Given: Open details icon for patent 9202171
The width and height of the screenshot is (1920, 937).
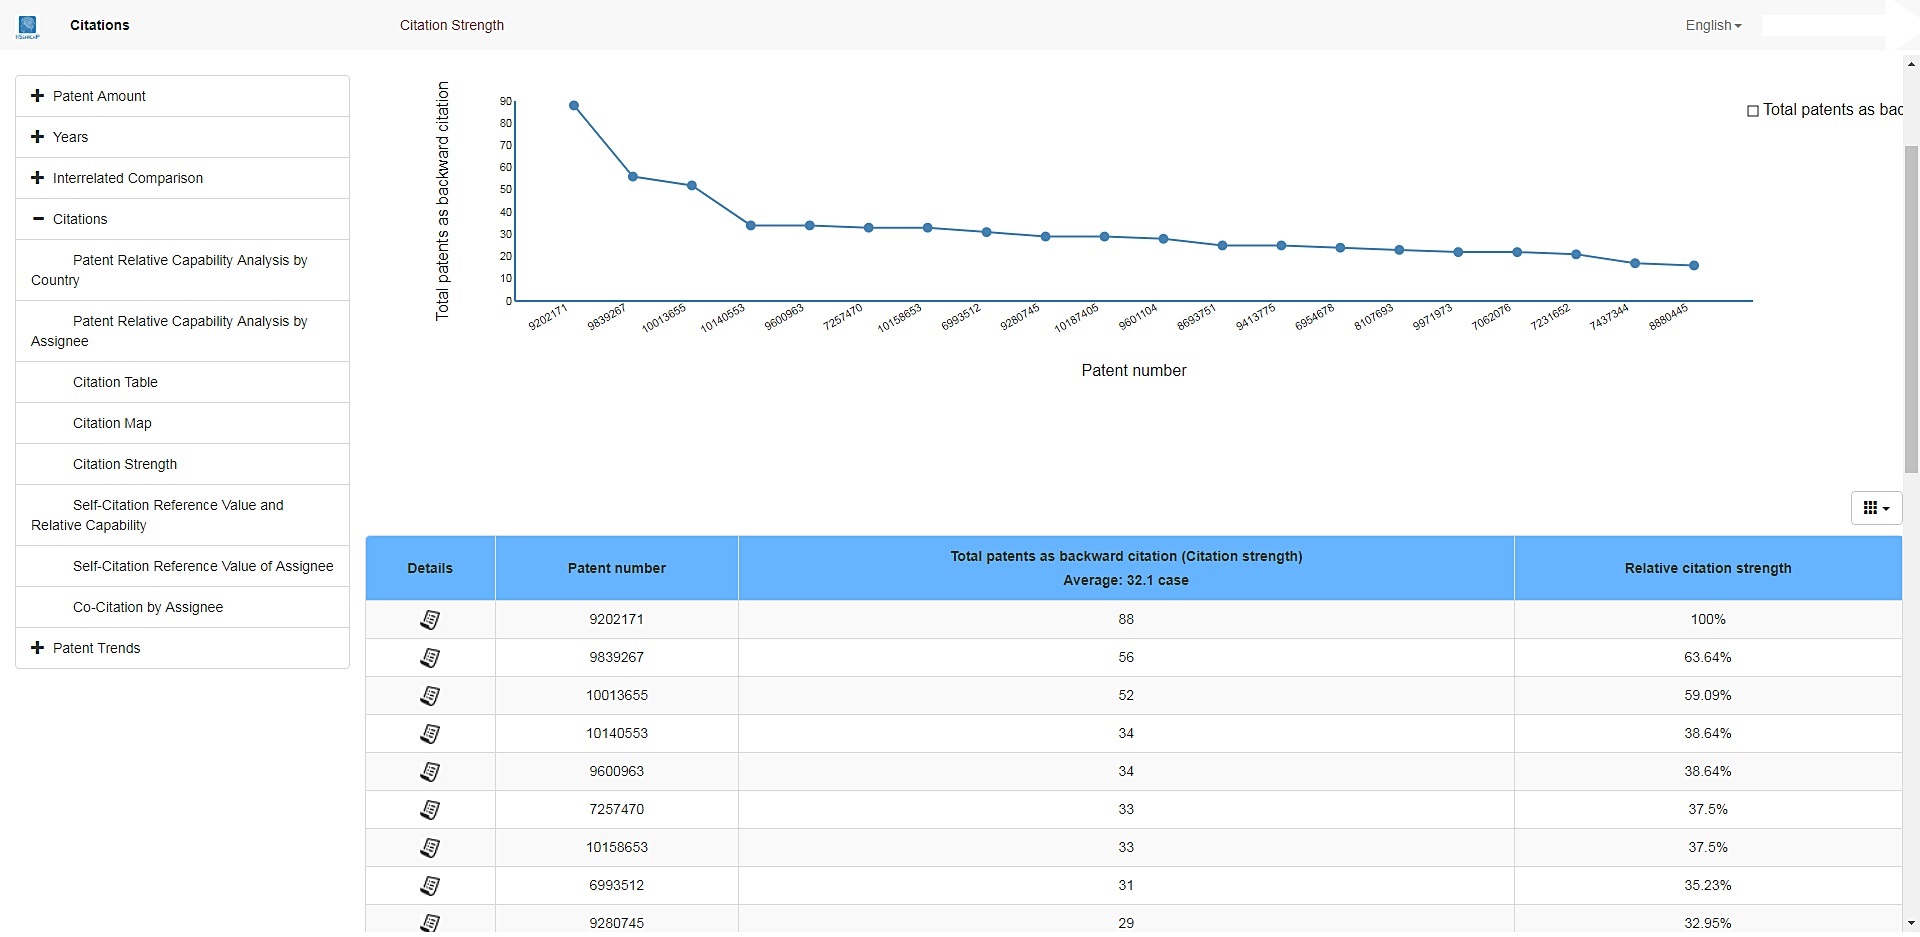Looking at the screenshot, I should 430,620.
